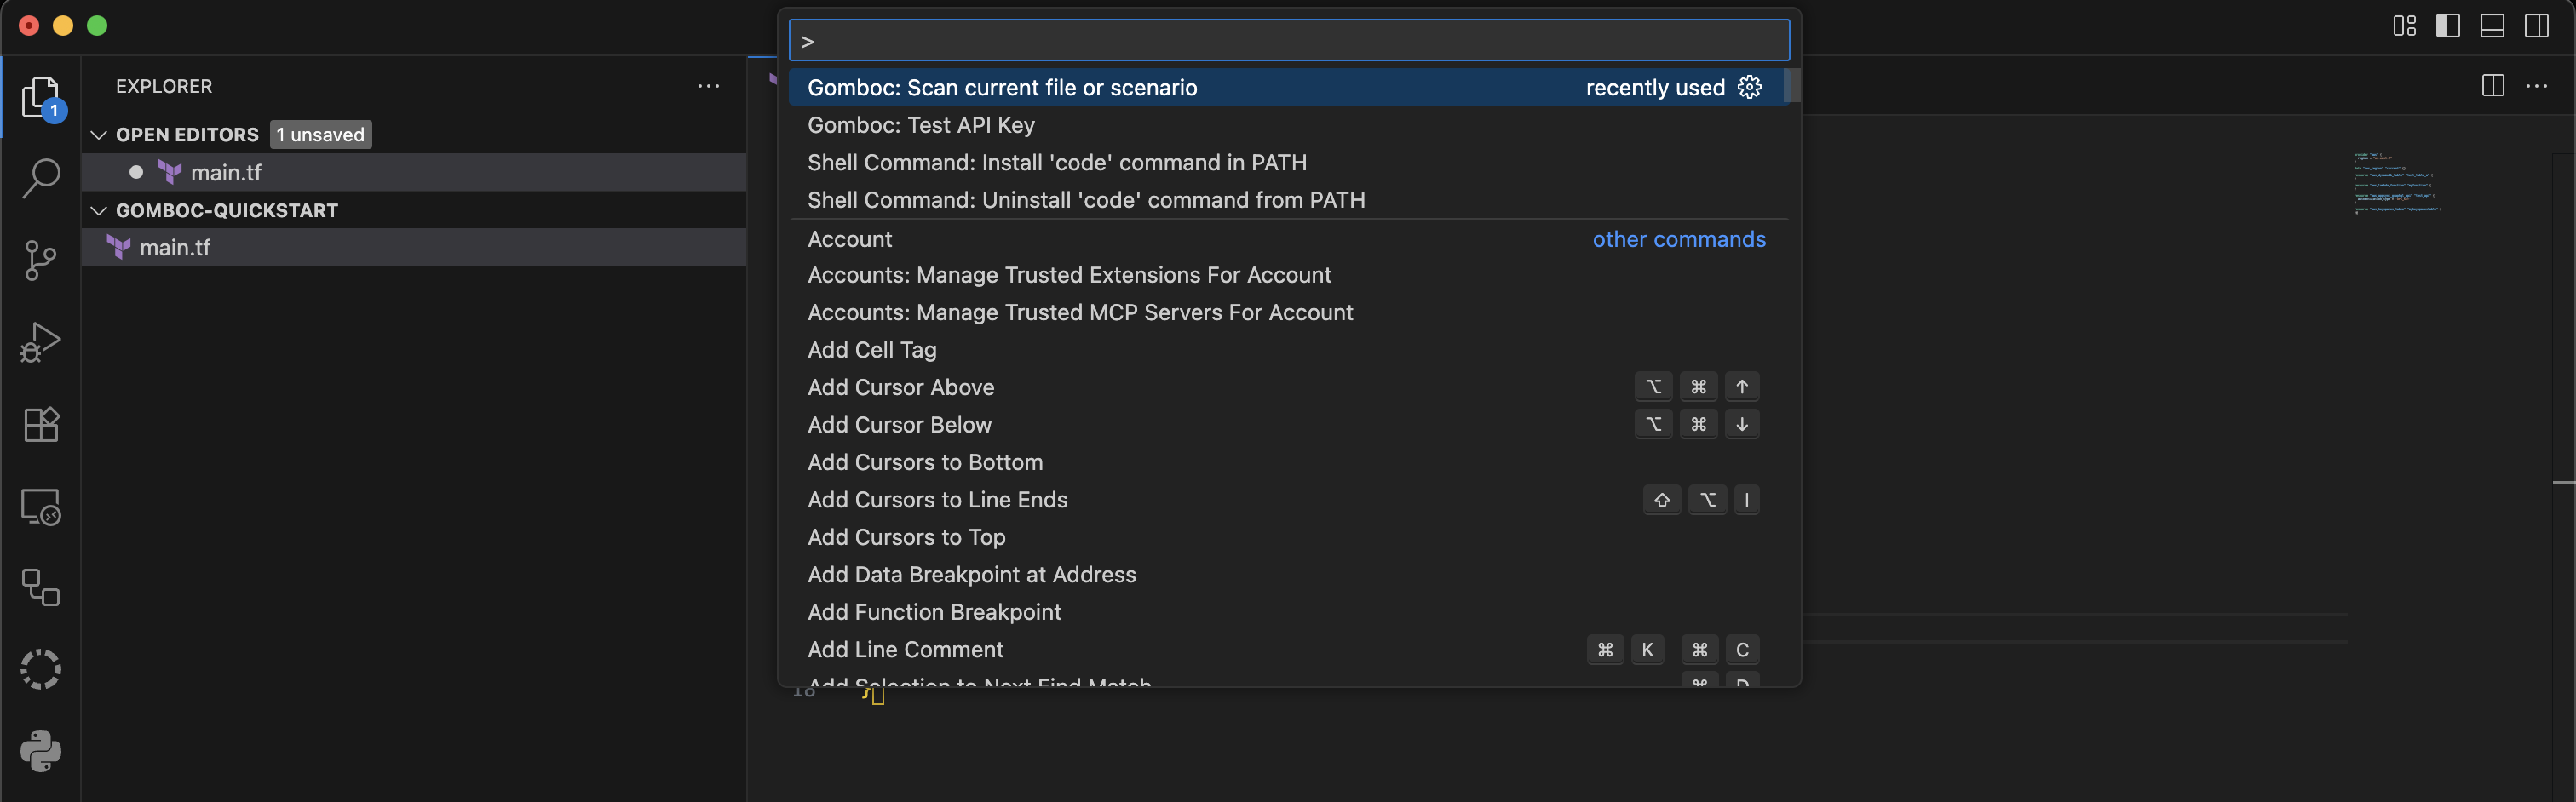Toggle the primary side bar visibility

click(x=2448, y=26)
